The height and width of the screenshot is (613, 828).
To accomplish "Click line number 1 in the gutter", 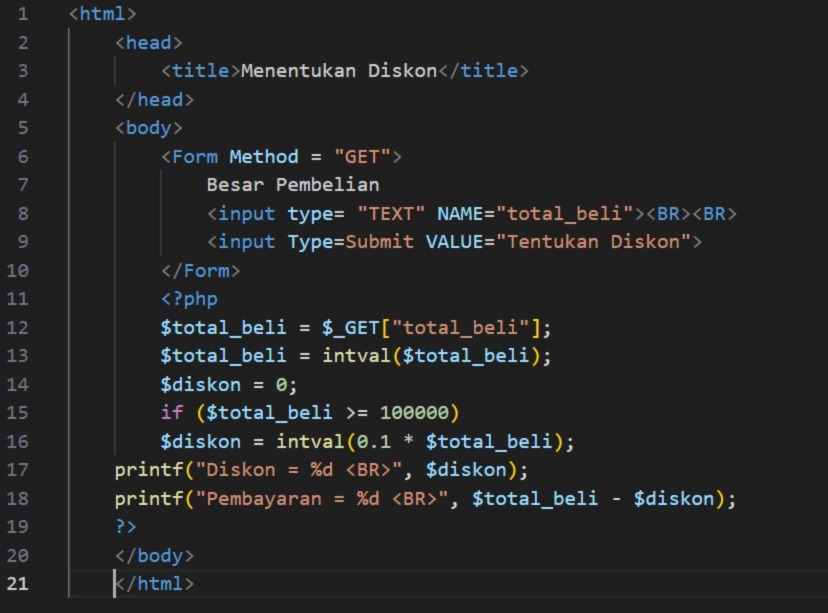I will coord(22,14).
